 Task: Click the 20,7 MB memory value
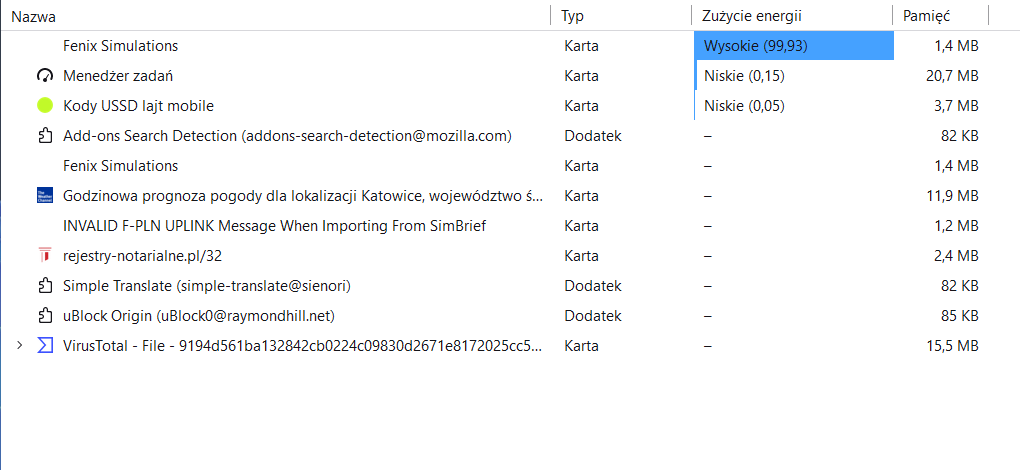coord(952,76)
